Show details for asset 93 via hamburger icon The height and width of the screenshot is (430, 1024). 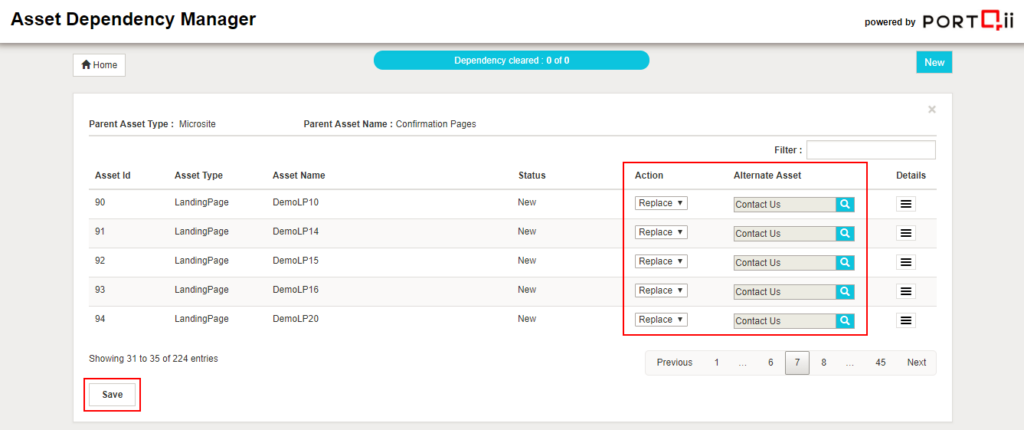pos(906,291)
